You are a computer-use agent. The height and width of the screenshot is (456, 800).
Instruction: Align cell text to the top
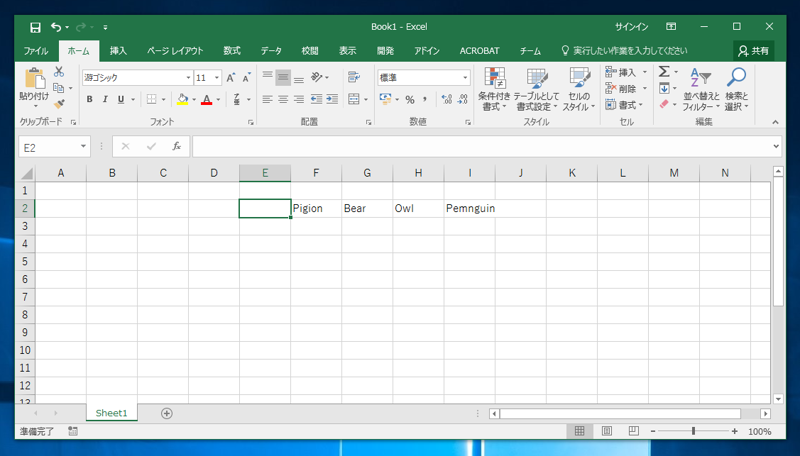point(267,77)
